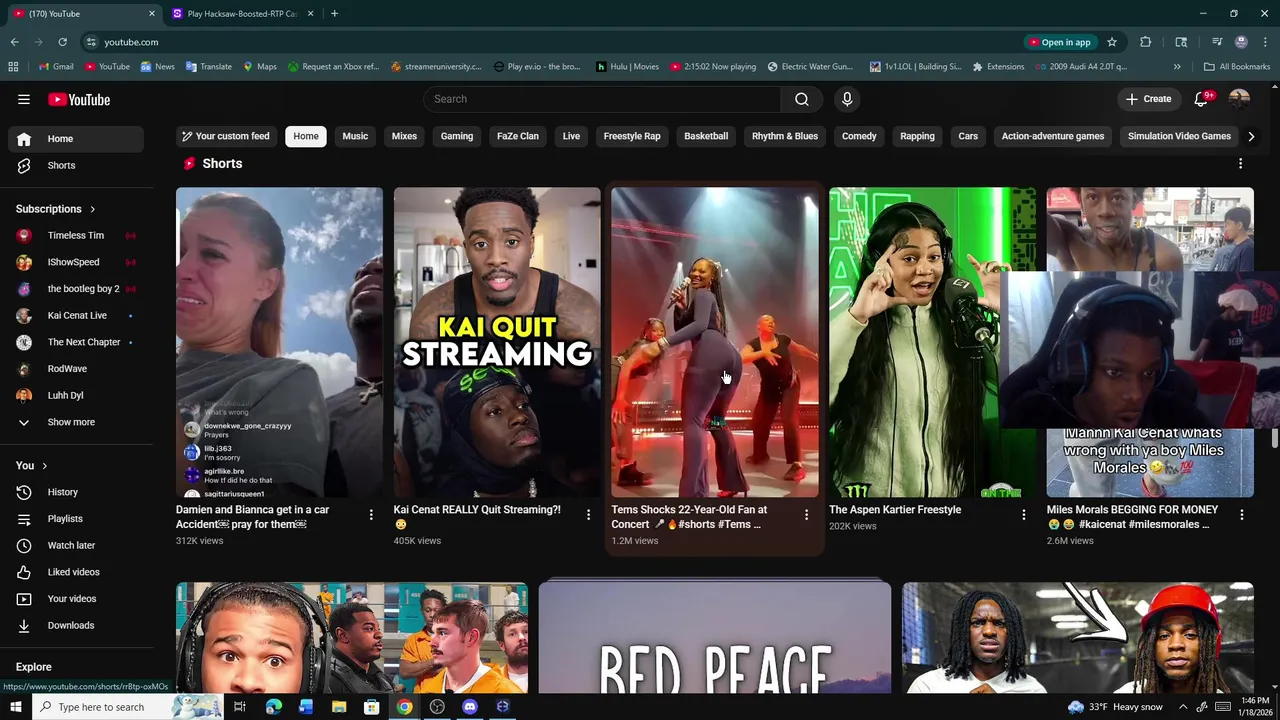
Task: Open Gmail bookmark
Action: click(x=55, y=66)
